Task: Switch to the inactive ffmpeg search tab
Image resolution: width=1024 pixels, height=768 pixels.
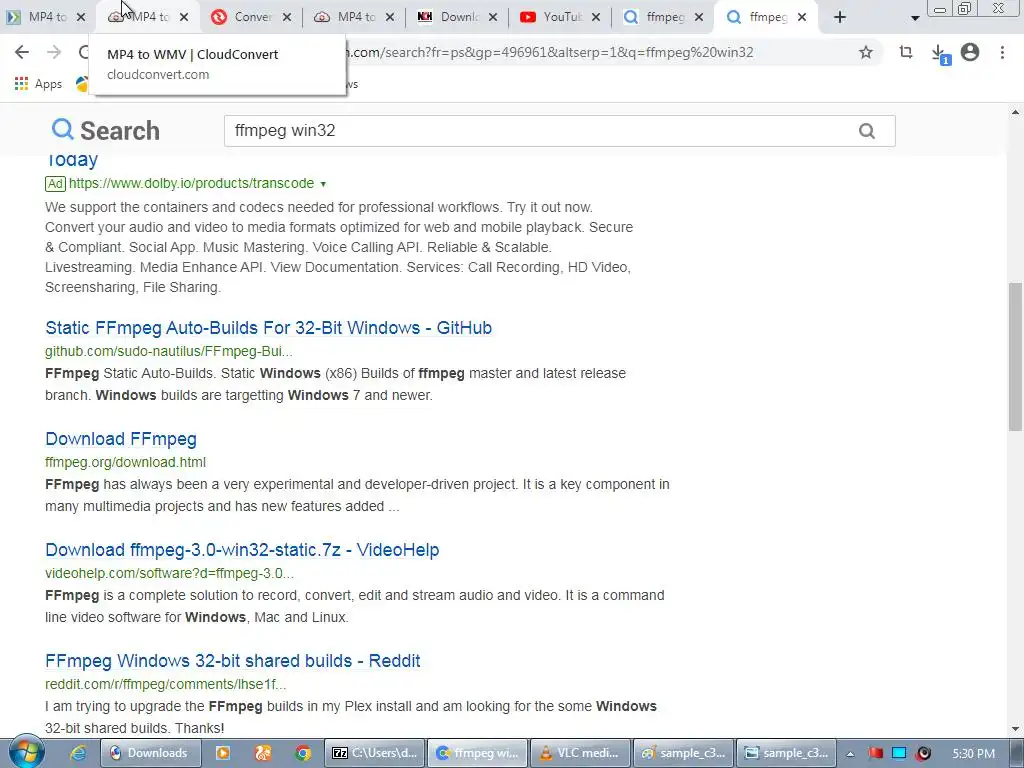Action: point(656,17)
